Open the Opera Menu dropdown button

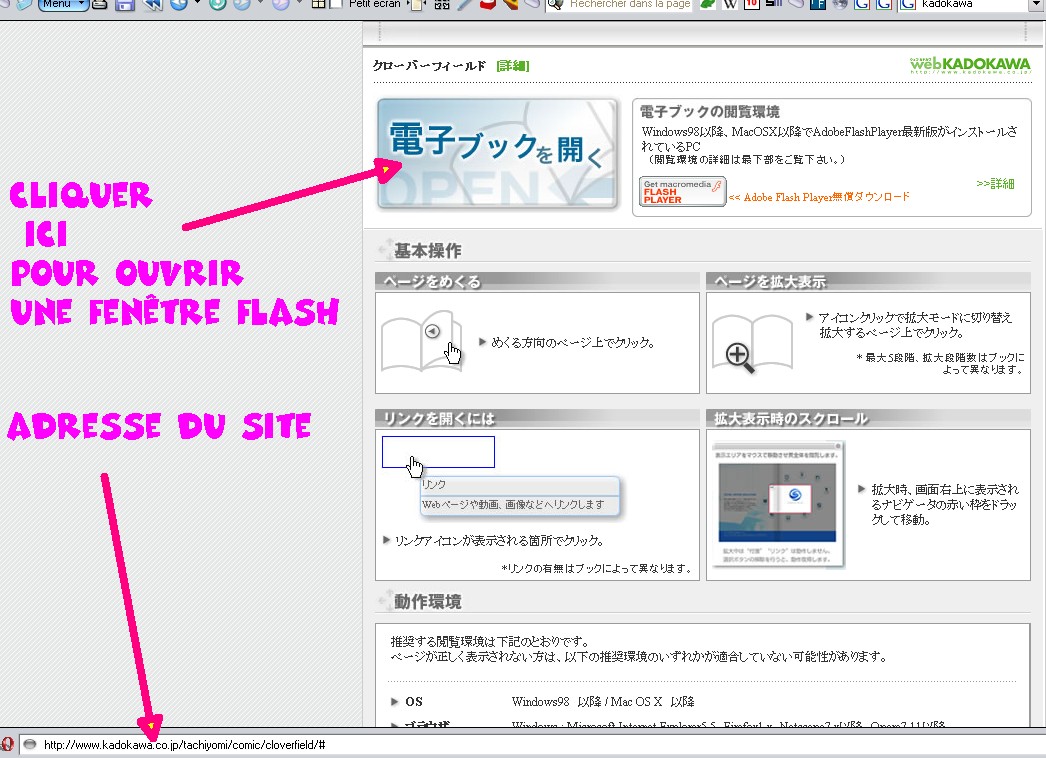[x=63, y=4]
